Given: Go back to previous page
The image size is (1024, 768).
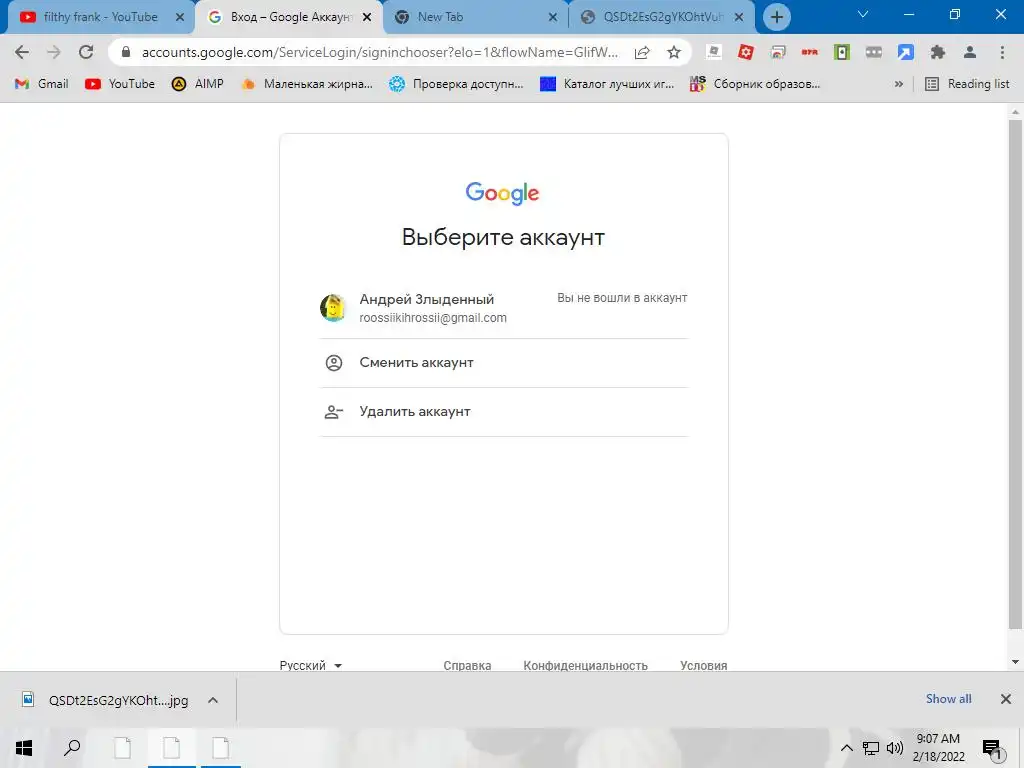Looking at the screenshot, I should 22,52.
